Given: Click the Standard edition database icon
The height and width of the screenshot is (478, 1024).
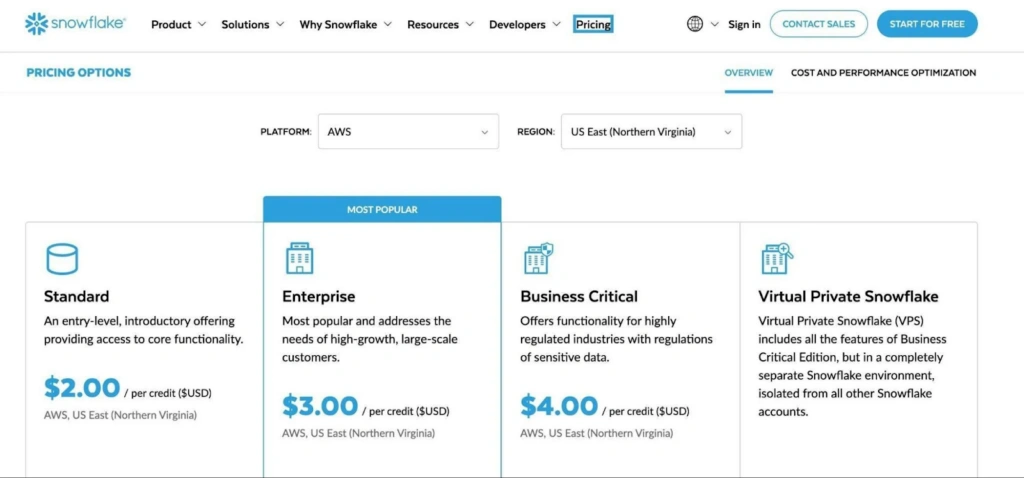Looking at the screenshot, I should tap(61, 259).
